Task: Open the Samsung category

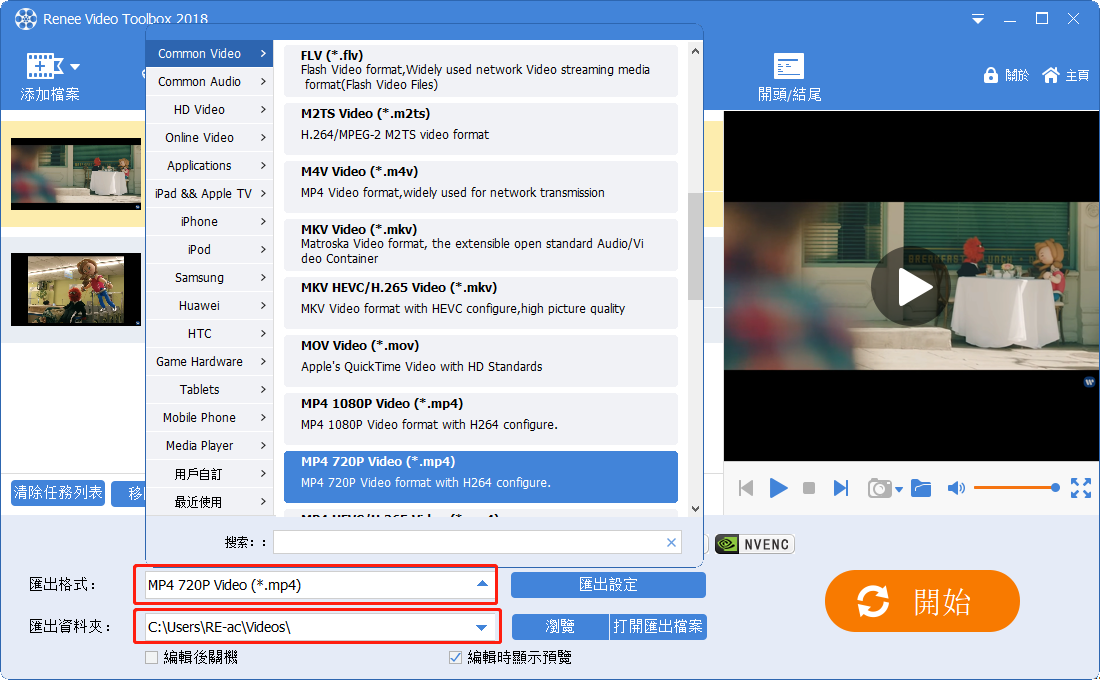Action: click(x=209, y=278)
